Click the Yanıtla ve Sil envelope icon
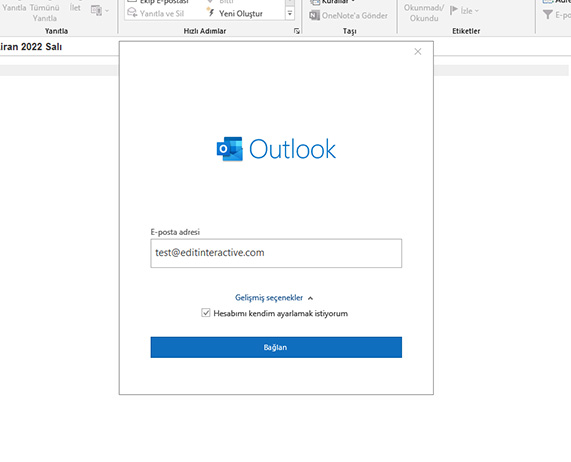The width and height of the screenshot is (571, 462). coord(132,13)
